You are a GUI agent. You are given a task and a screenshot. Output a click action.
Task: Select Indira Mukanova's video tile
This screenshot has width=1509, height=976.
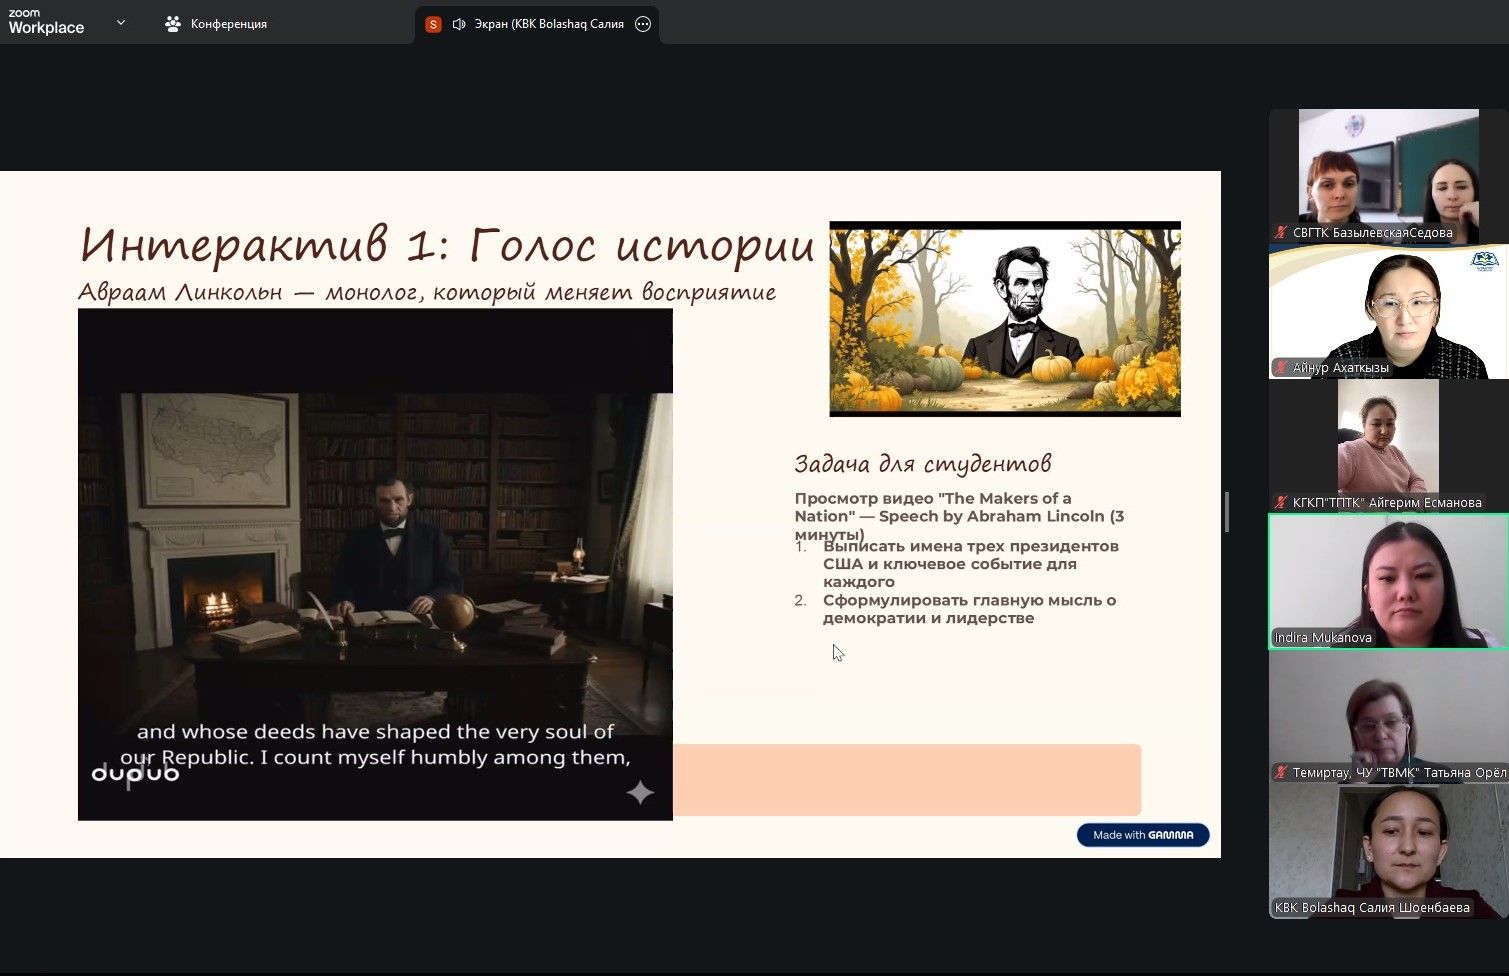[x=1388, y=581]
